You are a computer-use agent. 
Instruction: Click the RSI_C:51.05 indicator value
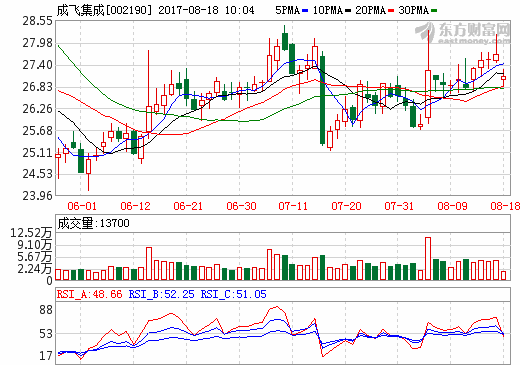pos(233,294)
